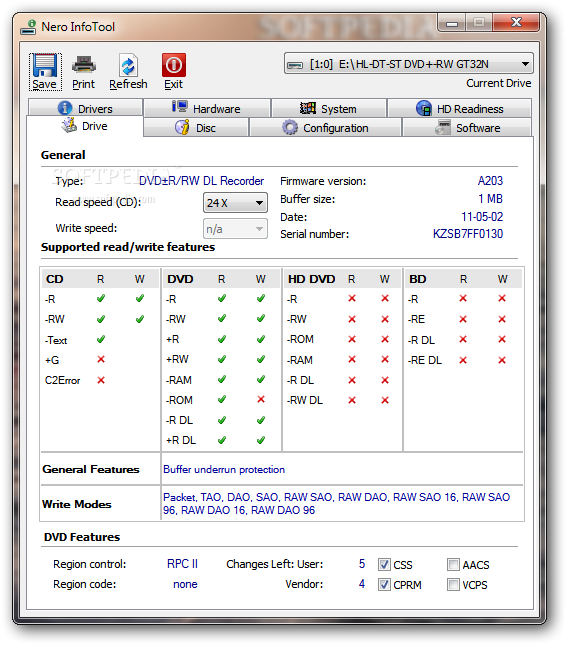Click the Write Modes list text

337,503
